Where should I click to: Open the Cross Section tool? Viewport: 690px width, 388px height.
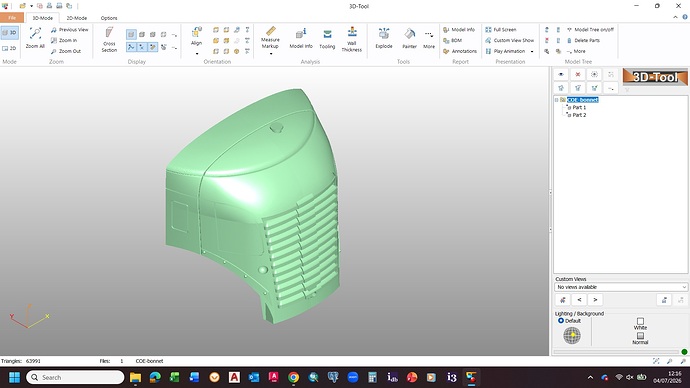pos(109,40)
